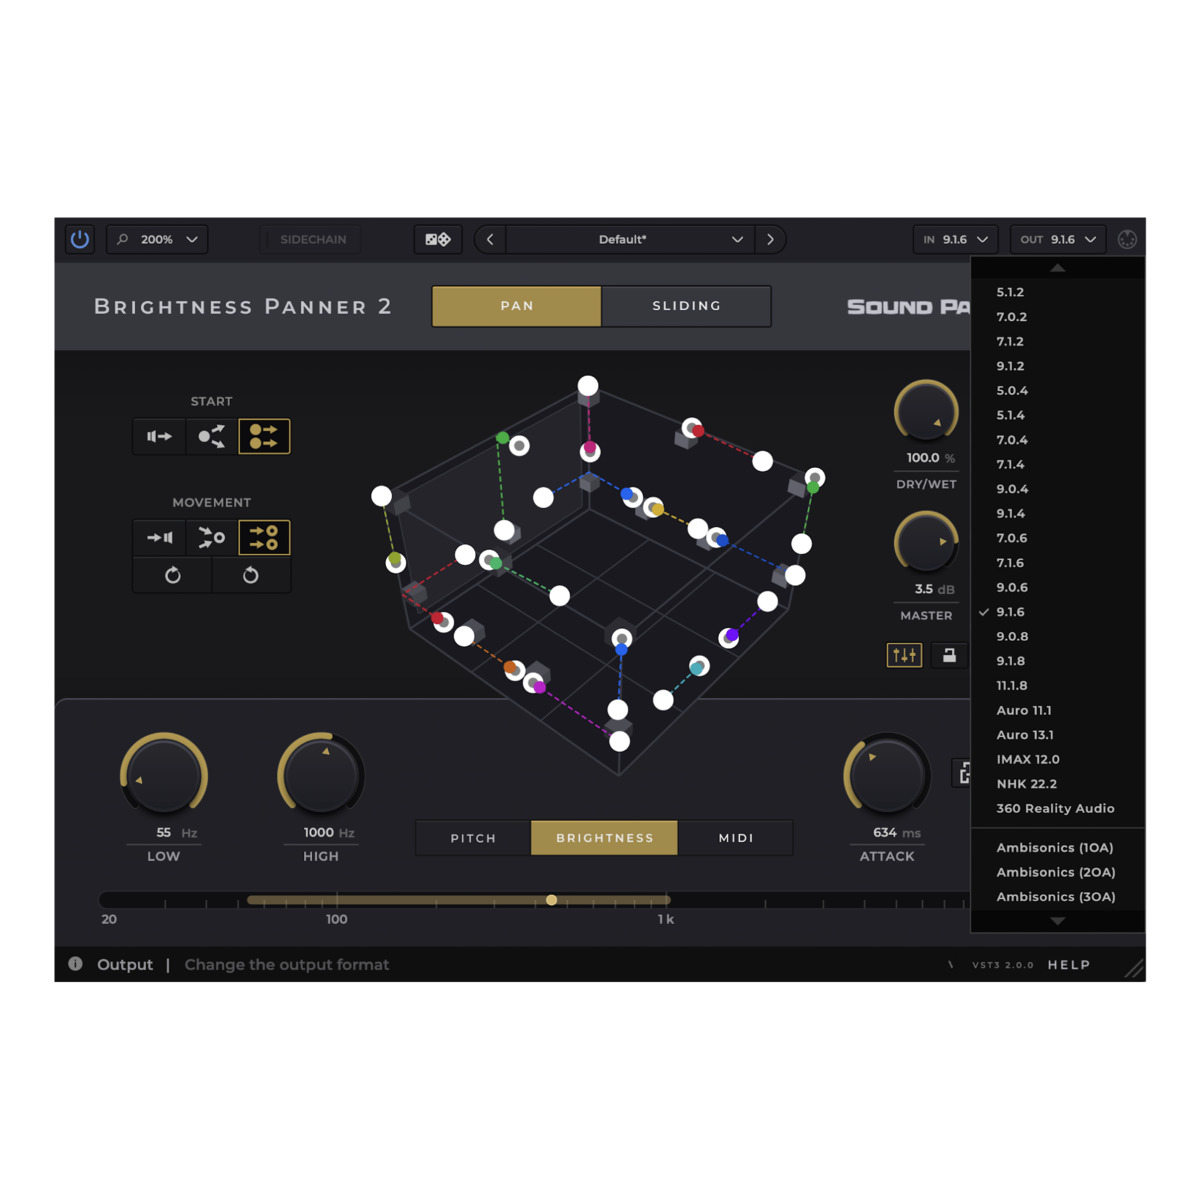Click the right rotation direction icon

pyautogui.click(x=251, y=575)
